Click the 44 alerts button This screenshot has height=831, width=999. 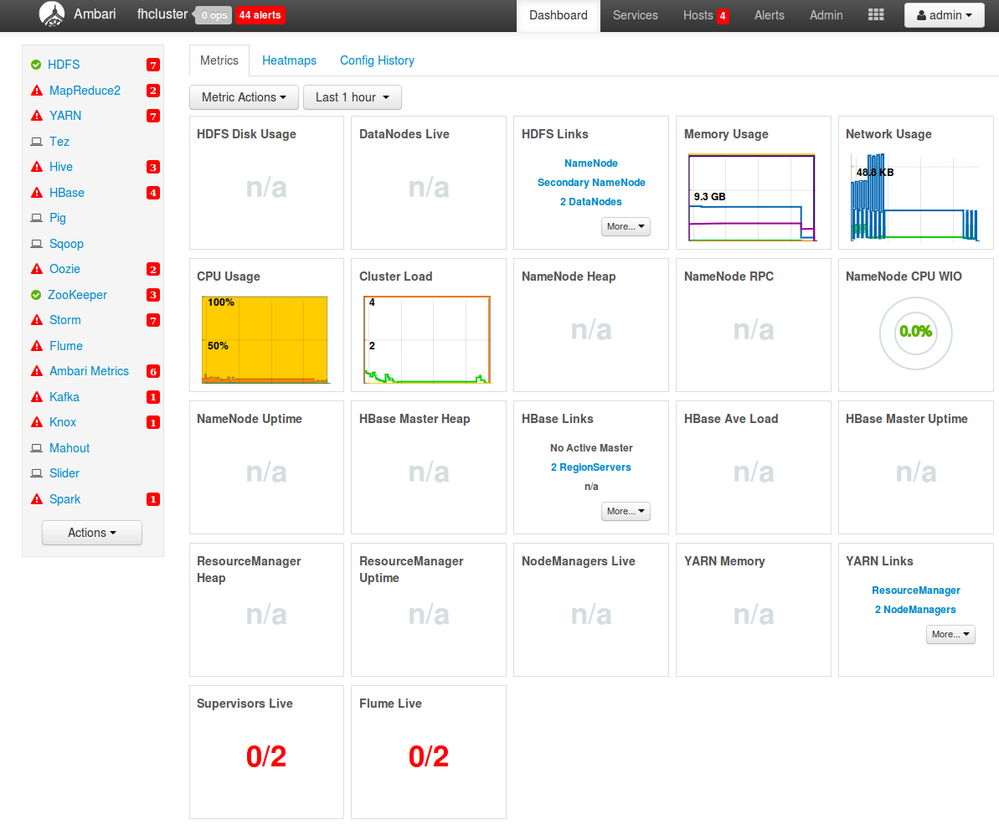260,15
